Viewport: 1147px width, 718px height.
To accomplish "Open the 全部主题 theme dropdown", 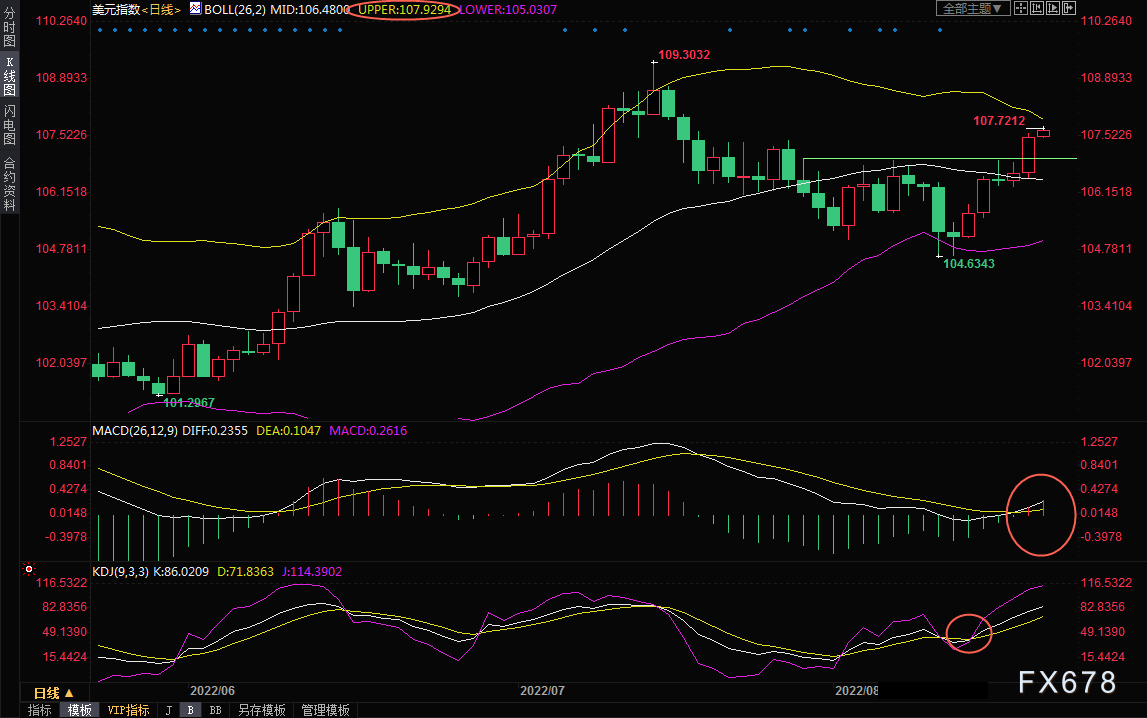I will point(973,8).
